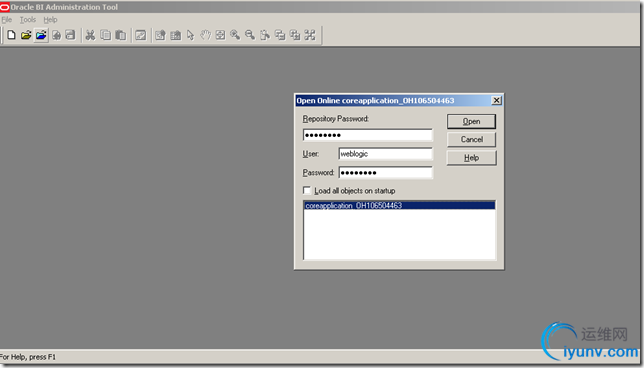
Task: Click the Zoom In magnifier icon
Action: pyautogui.click(x=235, y=35)
